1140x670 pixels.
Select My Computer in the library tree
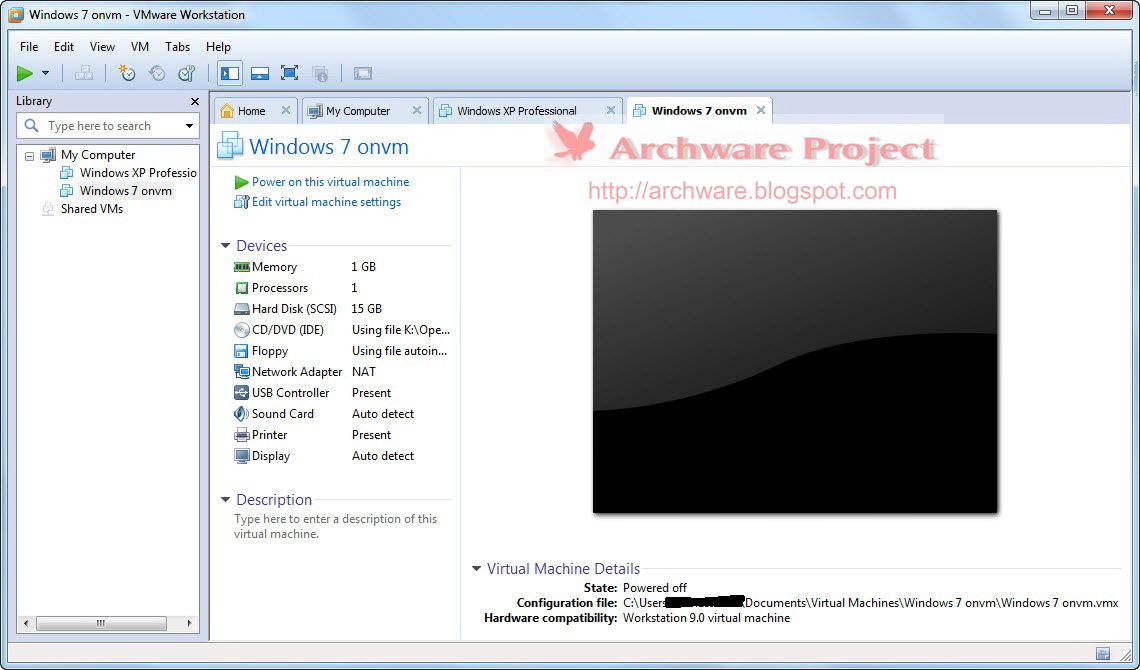click(98, 155)
